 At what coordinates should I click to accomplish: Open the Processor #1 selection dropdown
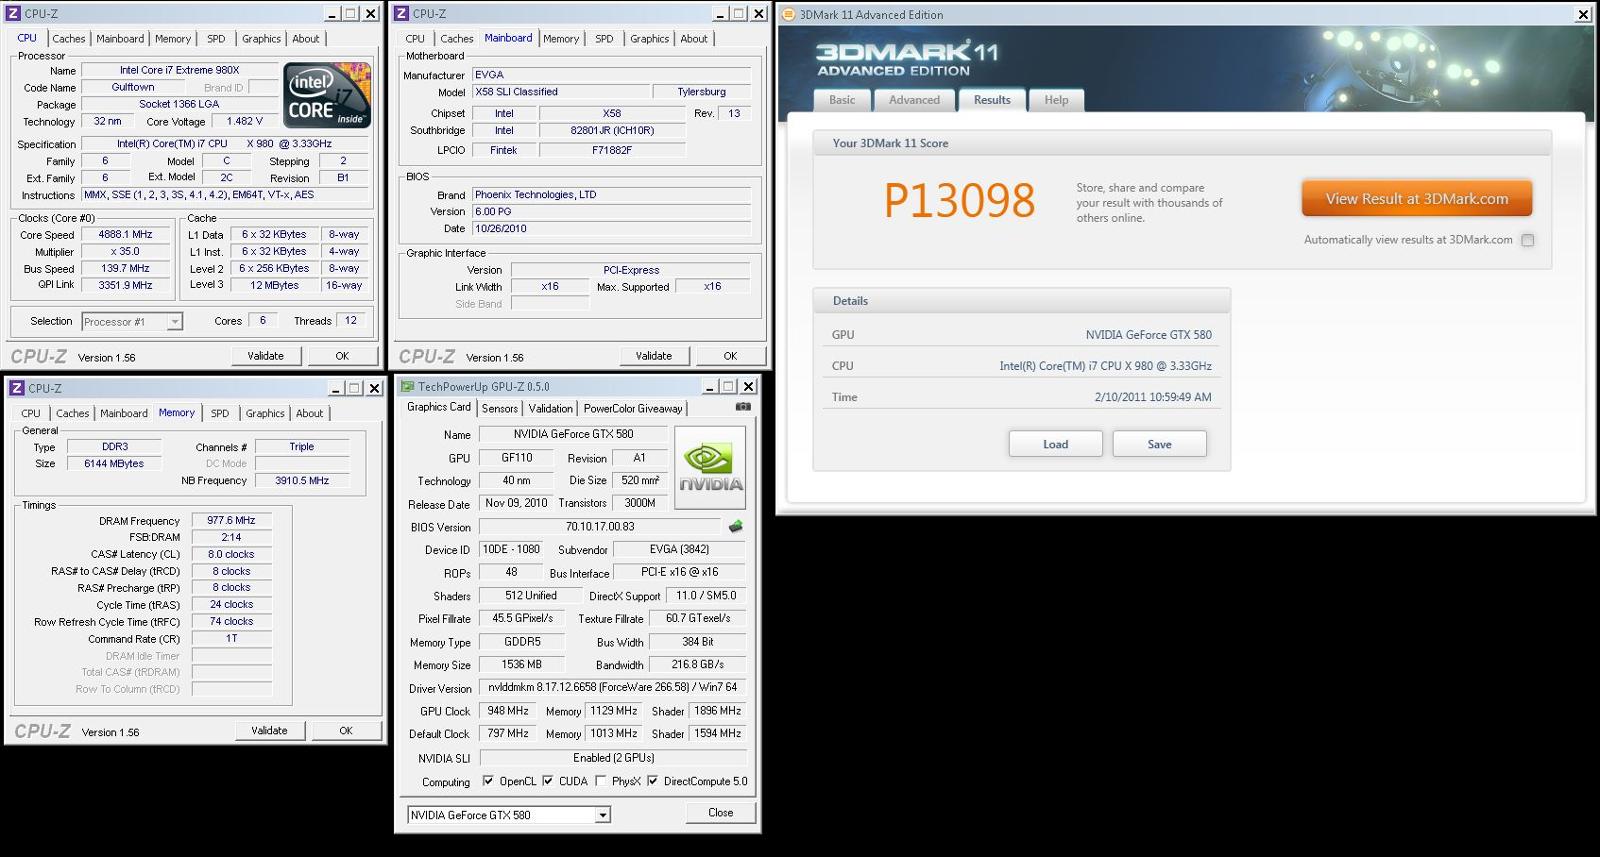click(174, 321)
